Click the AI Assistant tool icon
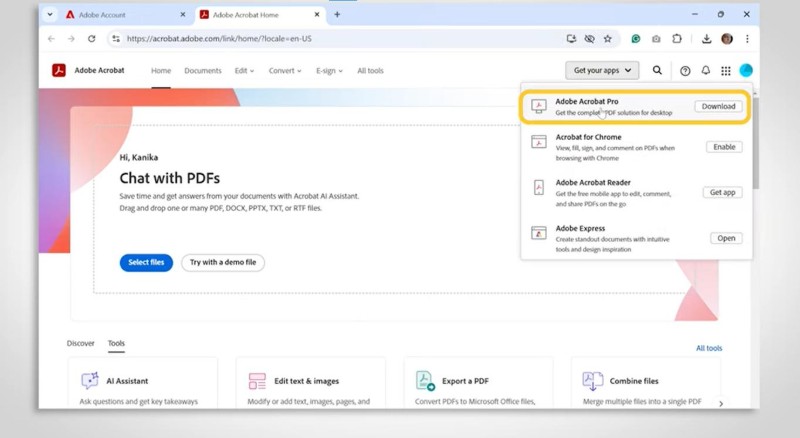The height and width of the screenshot is (438, 800). pyautogui.click(x=90, y=381)
